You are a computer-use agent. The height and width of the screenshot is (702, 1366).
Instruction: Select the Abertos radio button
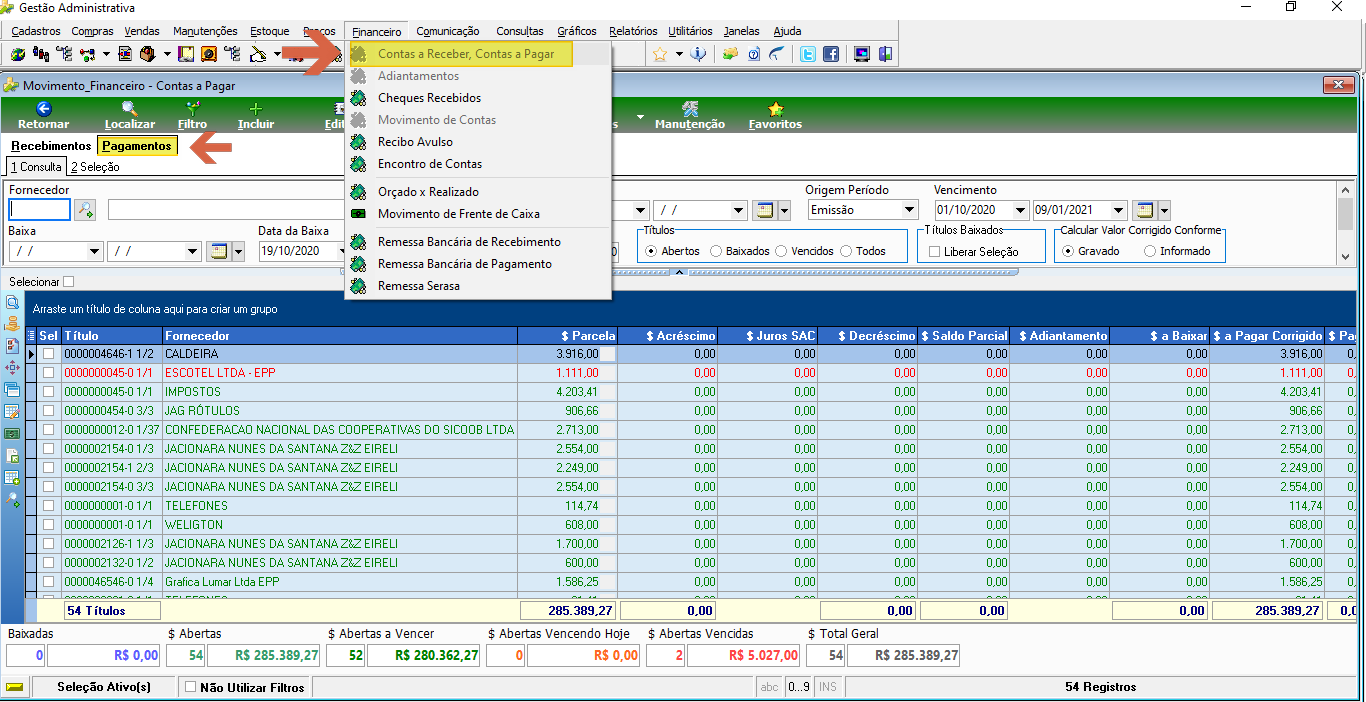(651, 251)
